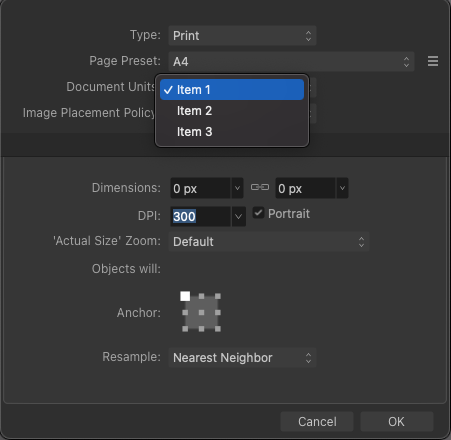Expand the height dimension dropdown arrow

(x=342, y=188)
